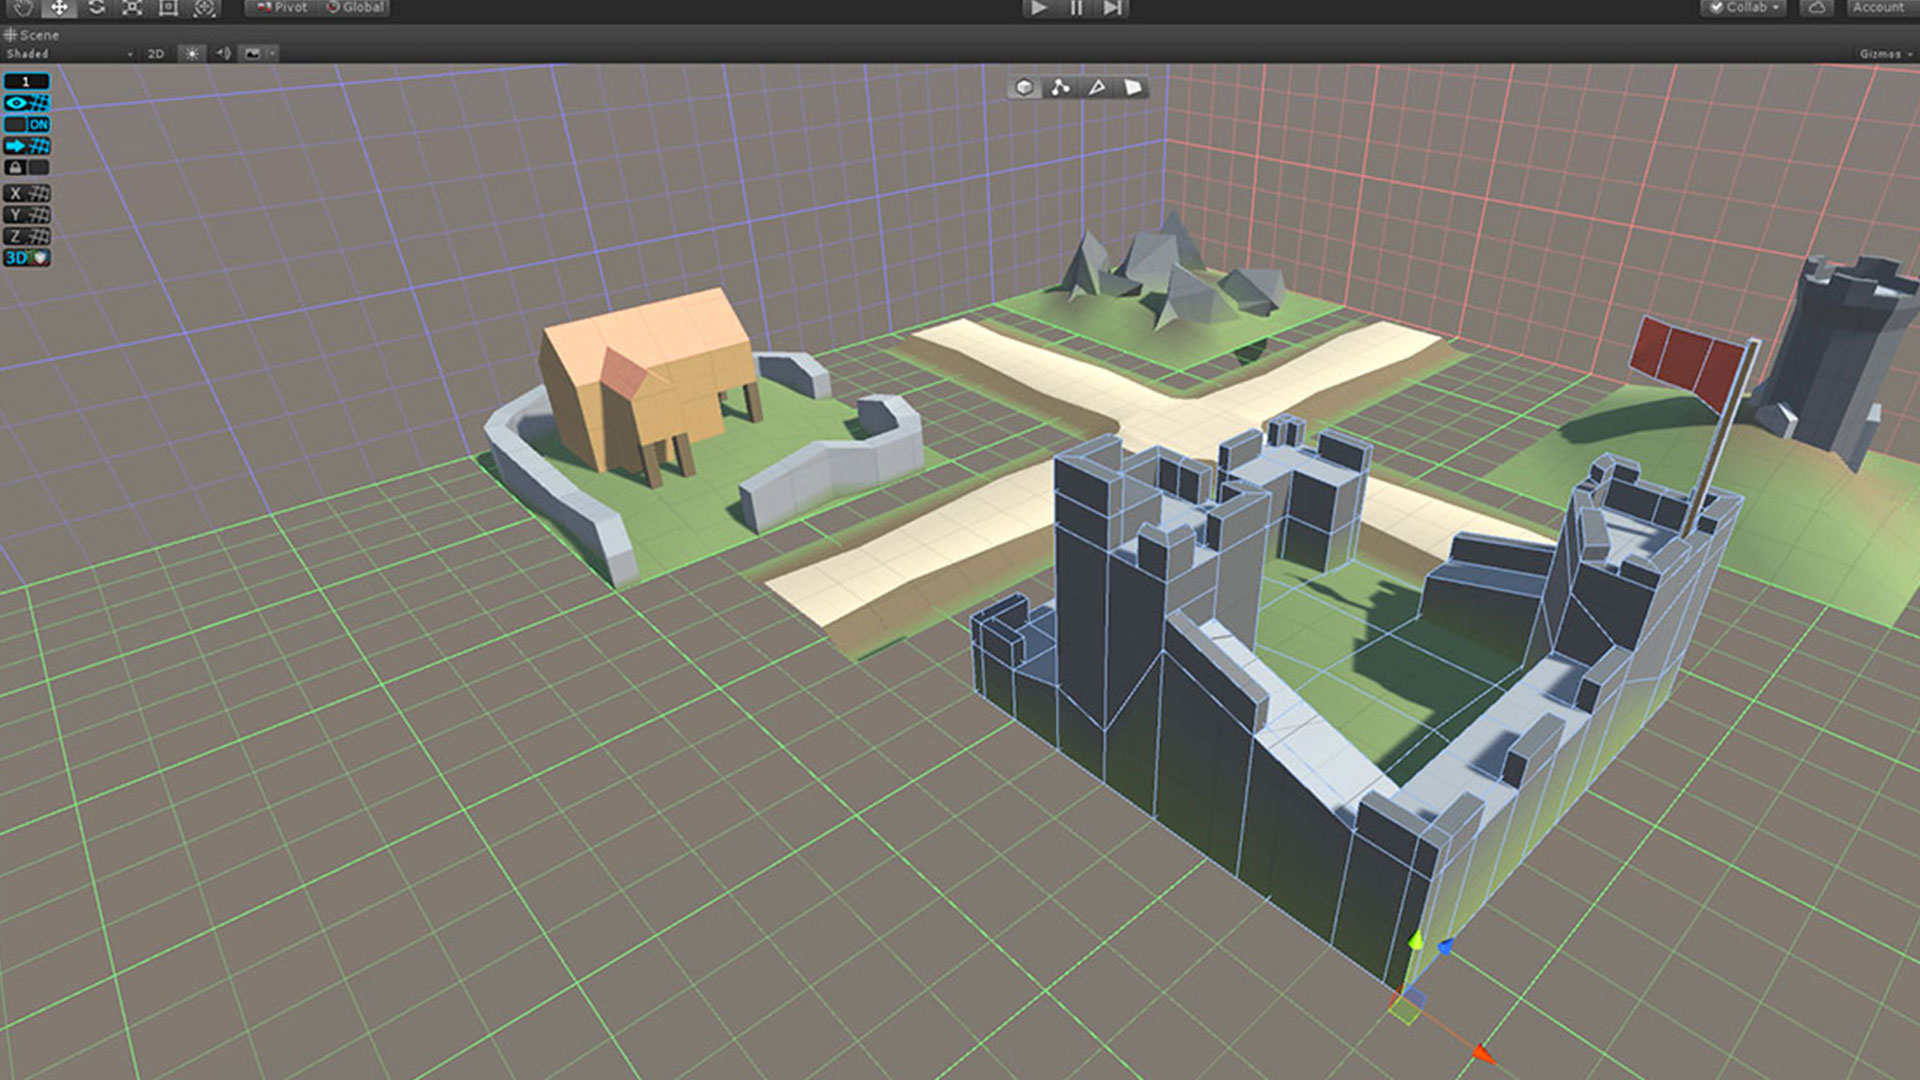
Task: Open the Shaded draw mode dropdown
Action: pyautogui.click(x=68, y=54)
